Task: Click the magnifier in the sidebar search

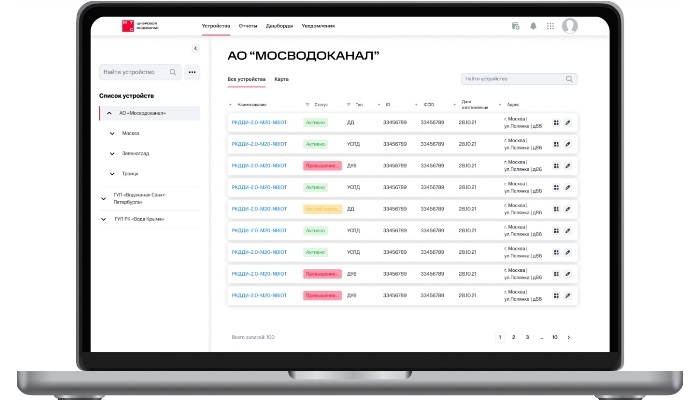Action: 173,72
